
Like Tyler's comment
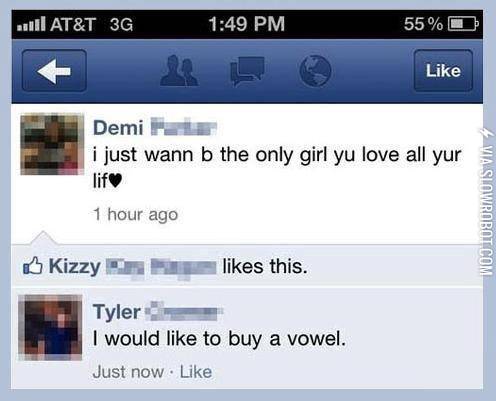coord(196,372)
